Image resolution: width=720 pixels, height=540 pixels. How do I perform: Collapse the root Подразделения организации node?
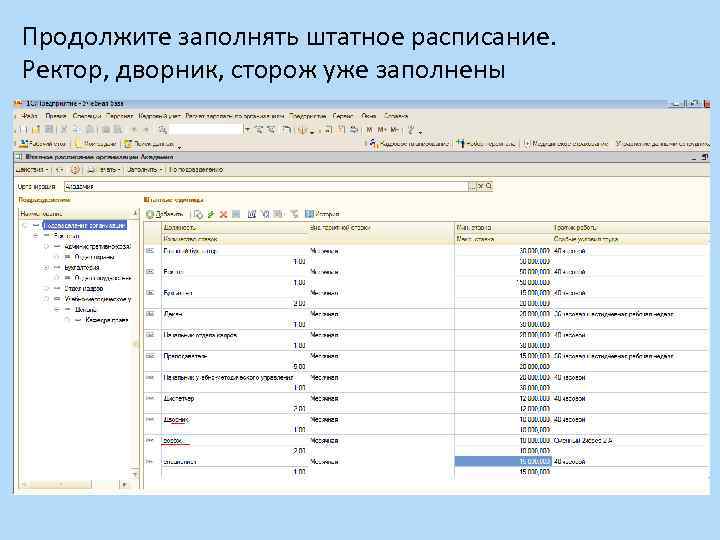pos(27,225)
